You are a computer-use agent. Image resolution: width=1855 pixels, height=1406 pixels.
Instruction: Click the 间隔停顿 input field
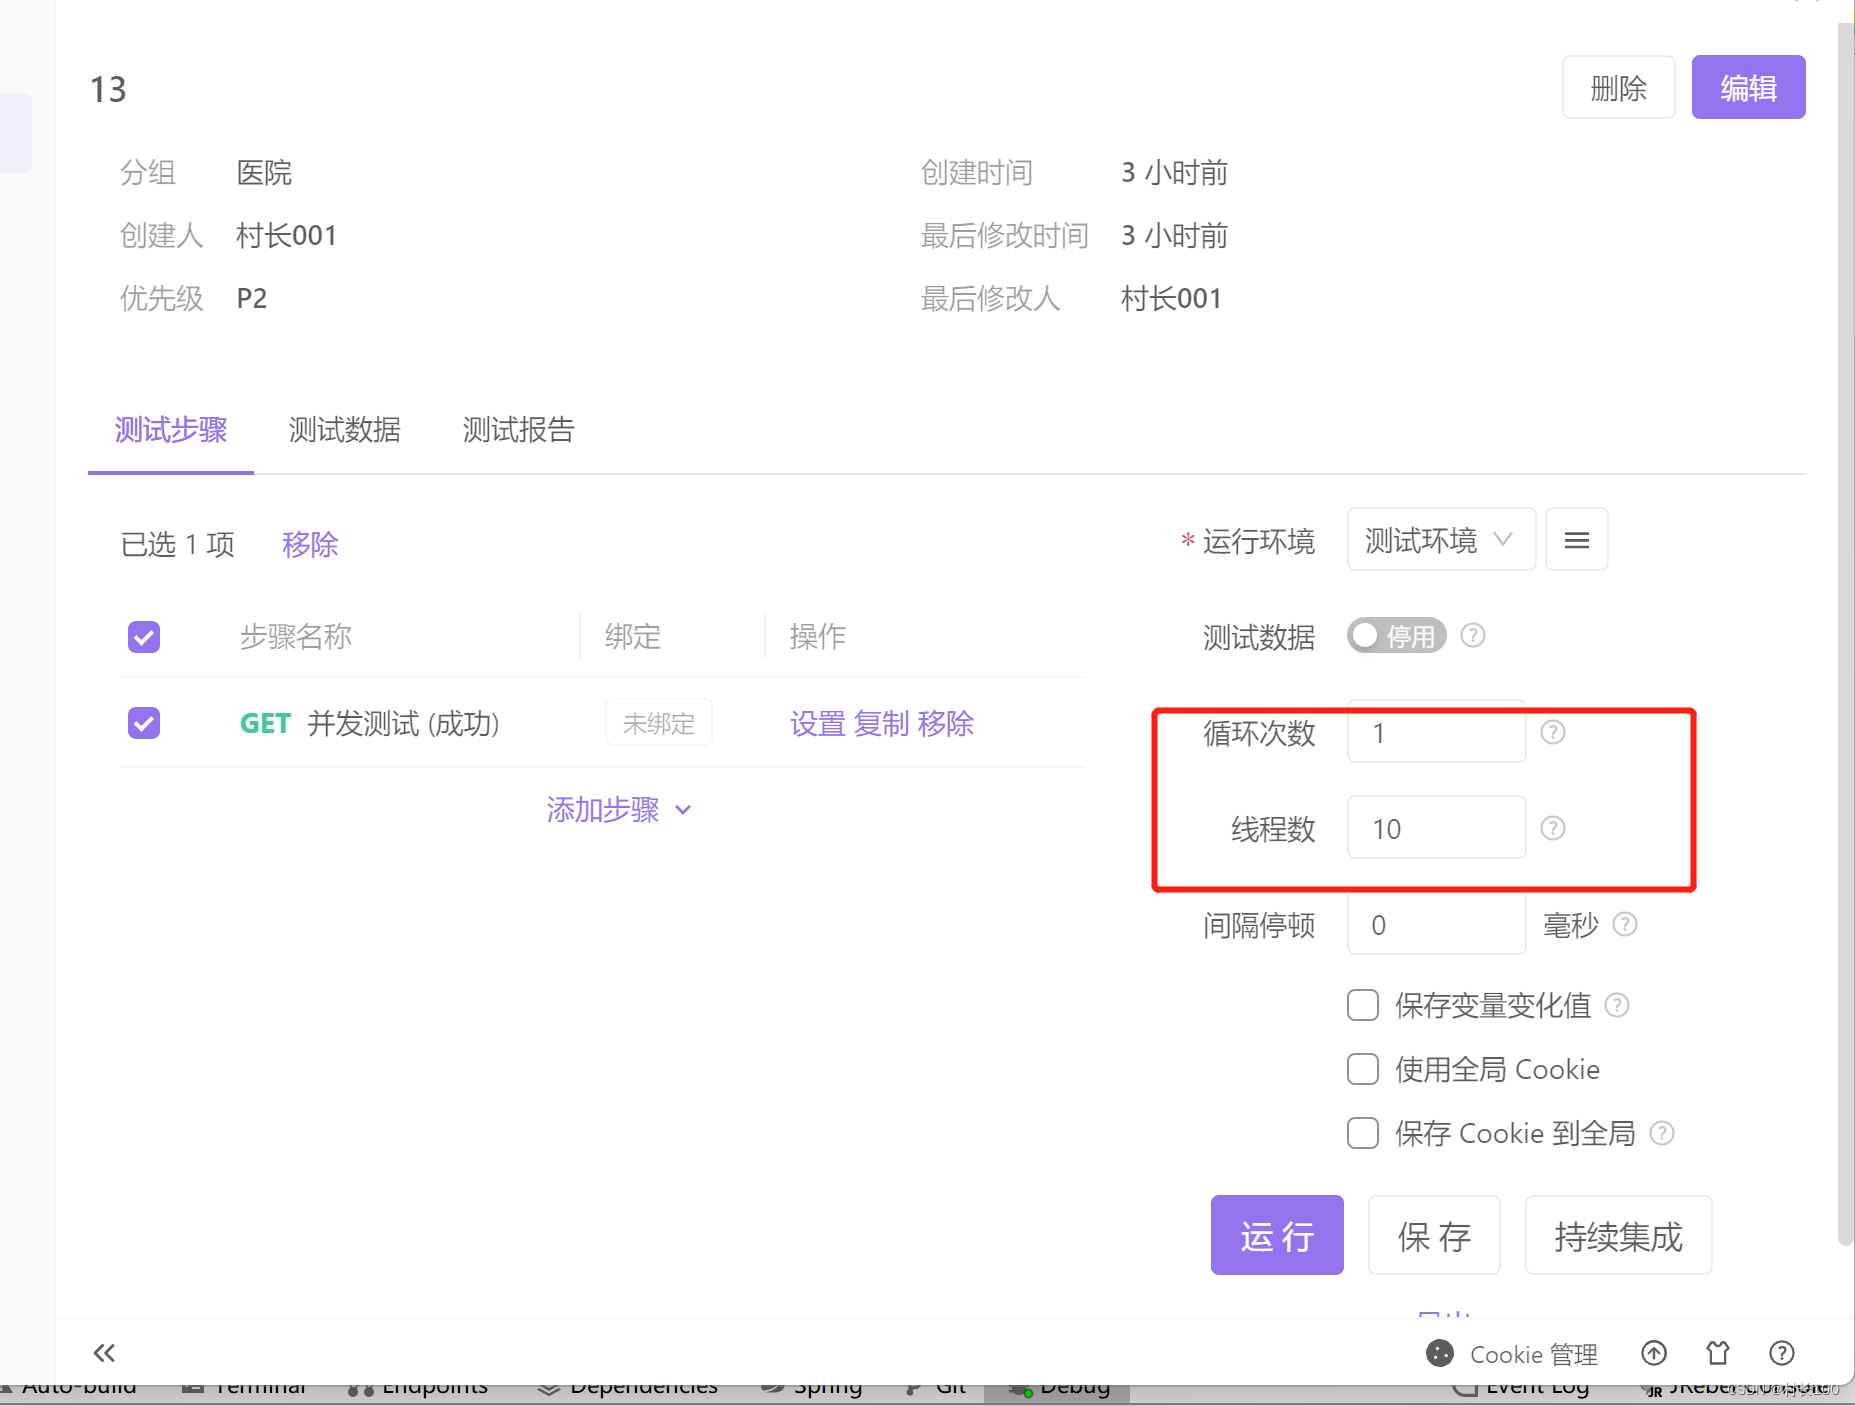click(x=1435, y=924)
